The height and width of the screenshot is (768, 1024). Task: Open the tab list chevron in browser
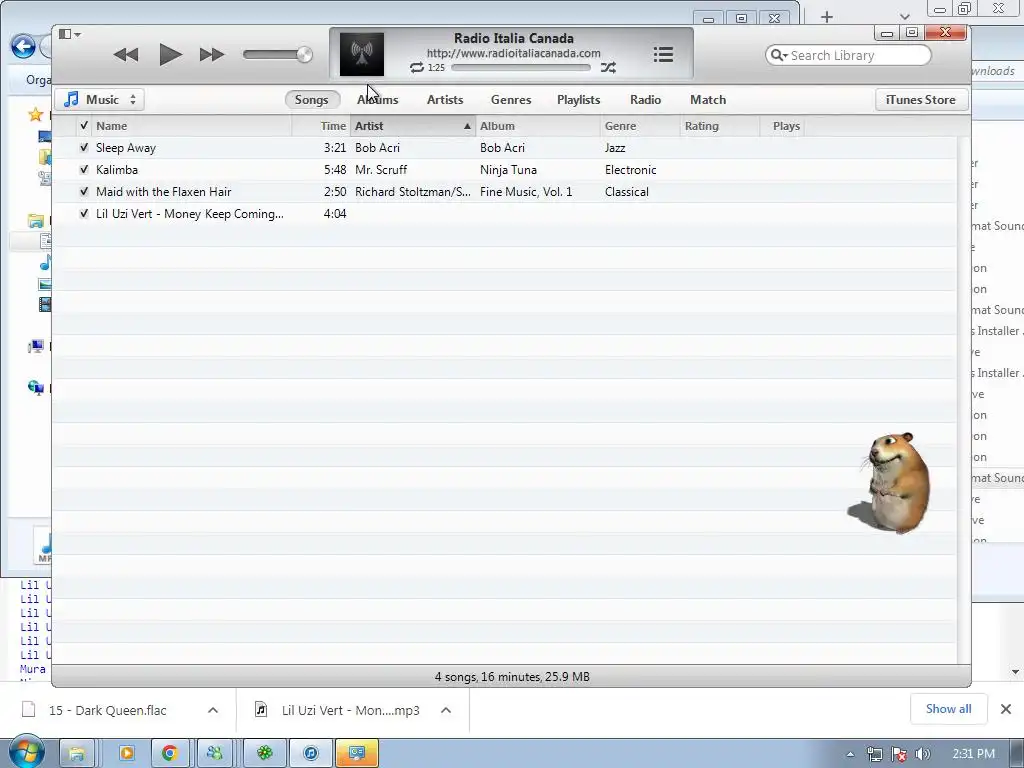point(904,17)
